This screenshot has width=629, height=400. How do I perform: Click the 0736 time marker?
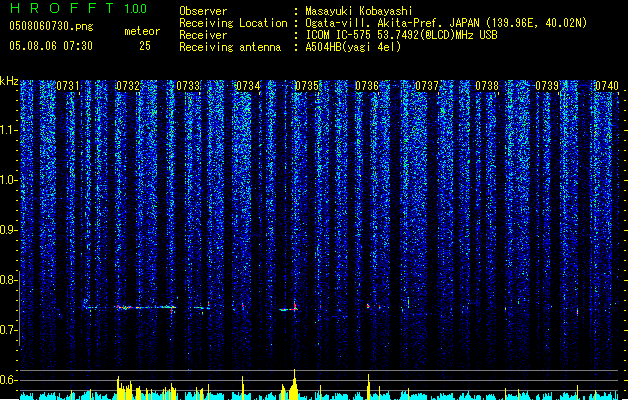click(x=367, y=86)
